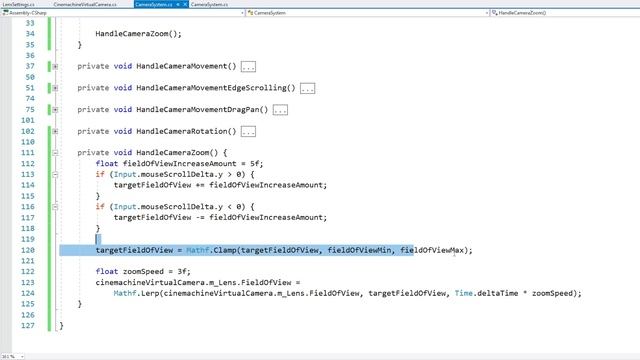Open the CameraSystem class dropdown
Screen dimensions: 640x360
pyautogui.click(x=368, y=13)
